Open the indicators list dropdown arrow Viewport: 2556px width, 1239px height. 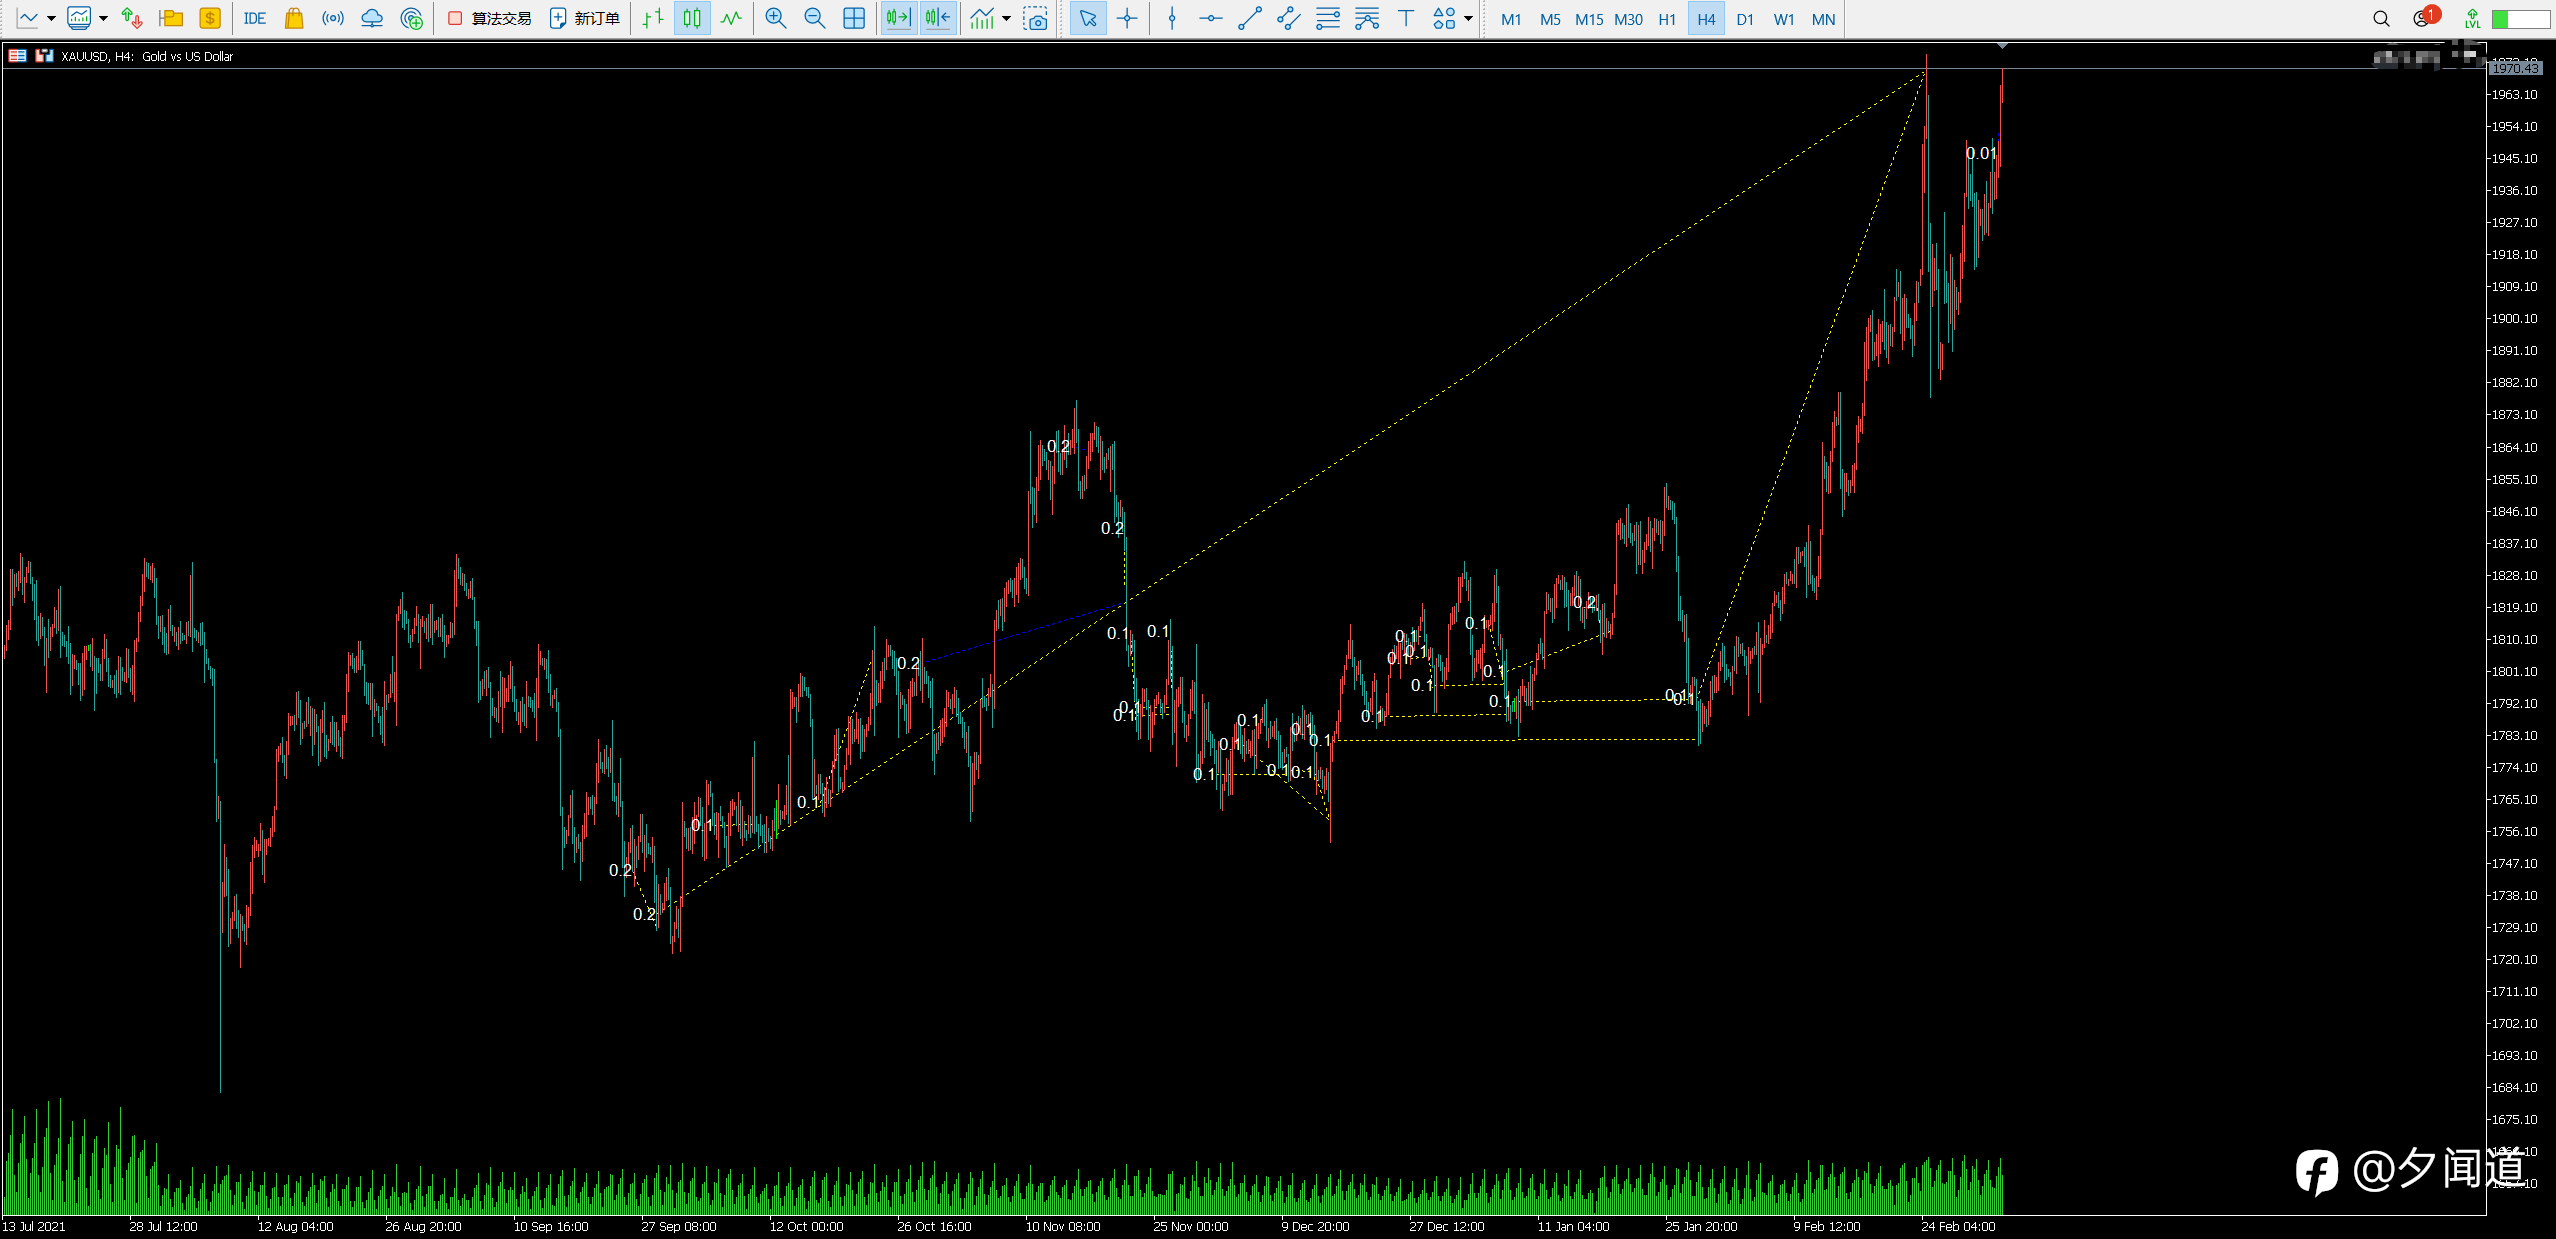pyautogui.click(x=1006, y=19)
